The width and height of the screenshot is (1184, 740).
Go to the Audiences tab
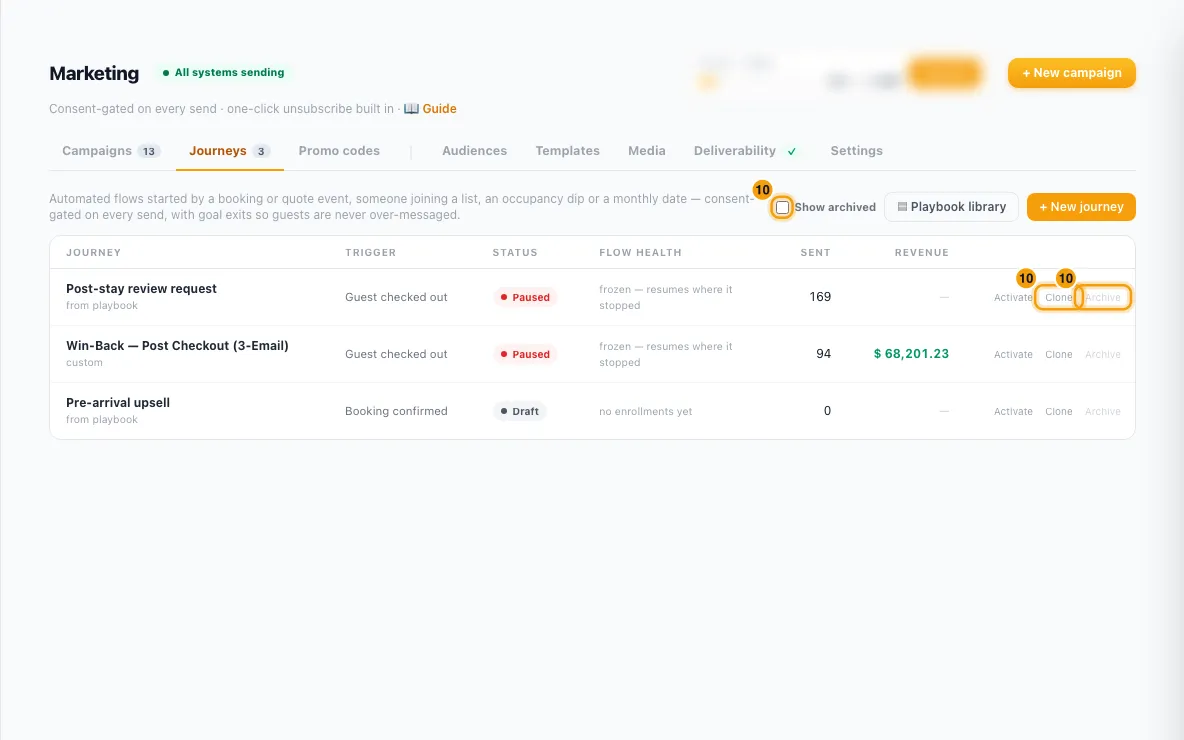[474, 151]
